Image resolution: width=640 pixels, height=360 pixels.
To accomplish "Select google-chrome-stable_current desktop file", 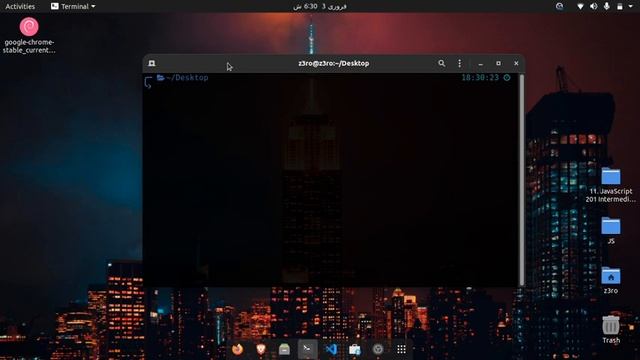I will pyautogui.click(x=29, y=36).
